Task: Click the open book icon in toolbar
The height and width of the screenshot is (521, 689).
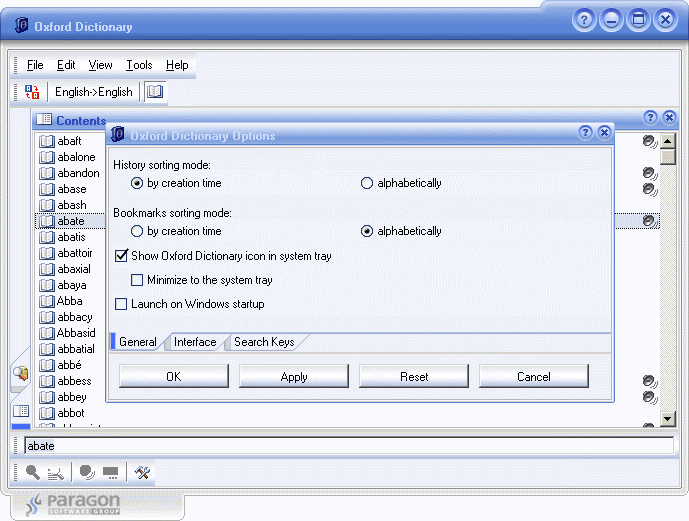Action: click(155, 92)
